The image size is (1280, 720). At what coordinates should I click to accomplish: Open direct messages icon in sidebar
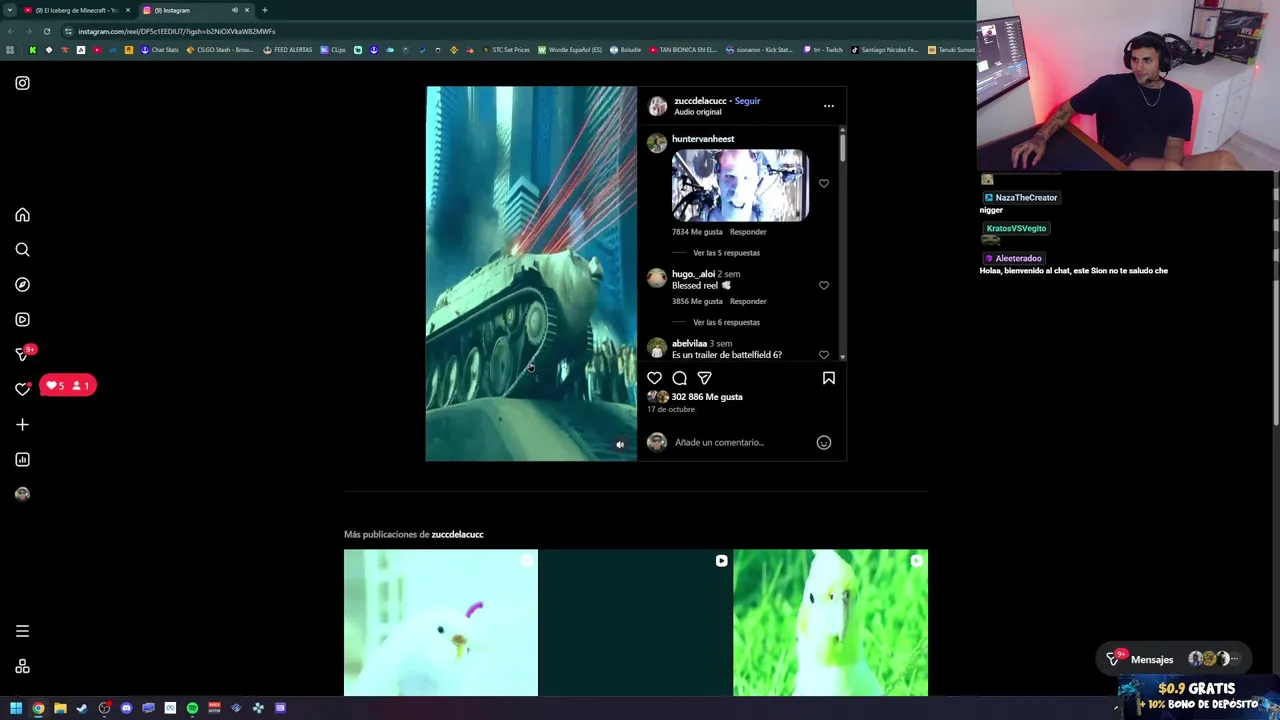[x=22, y=354]
